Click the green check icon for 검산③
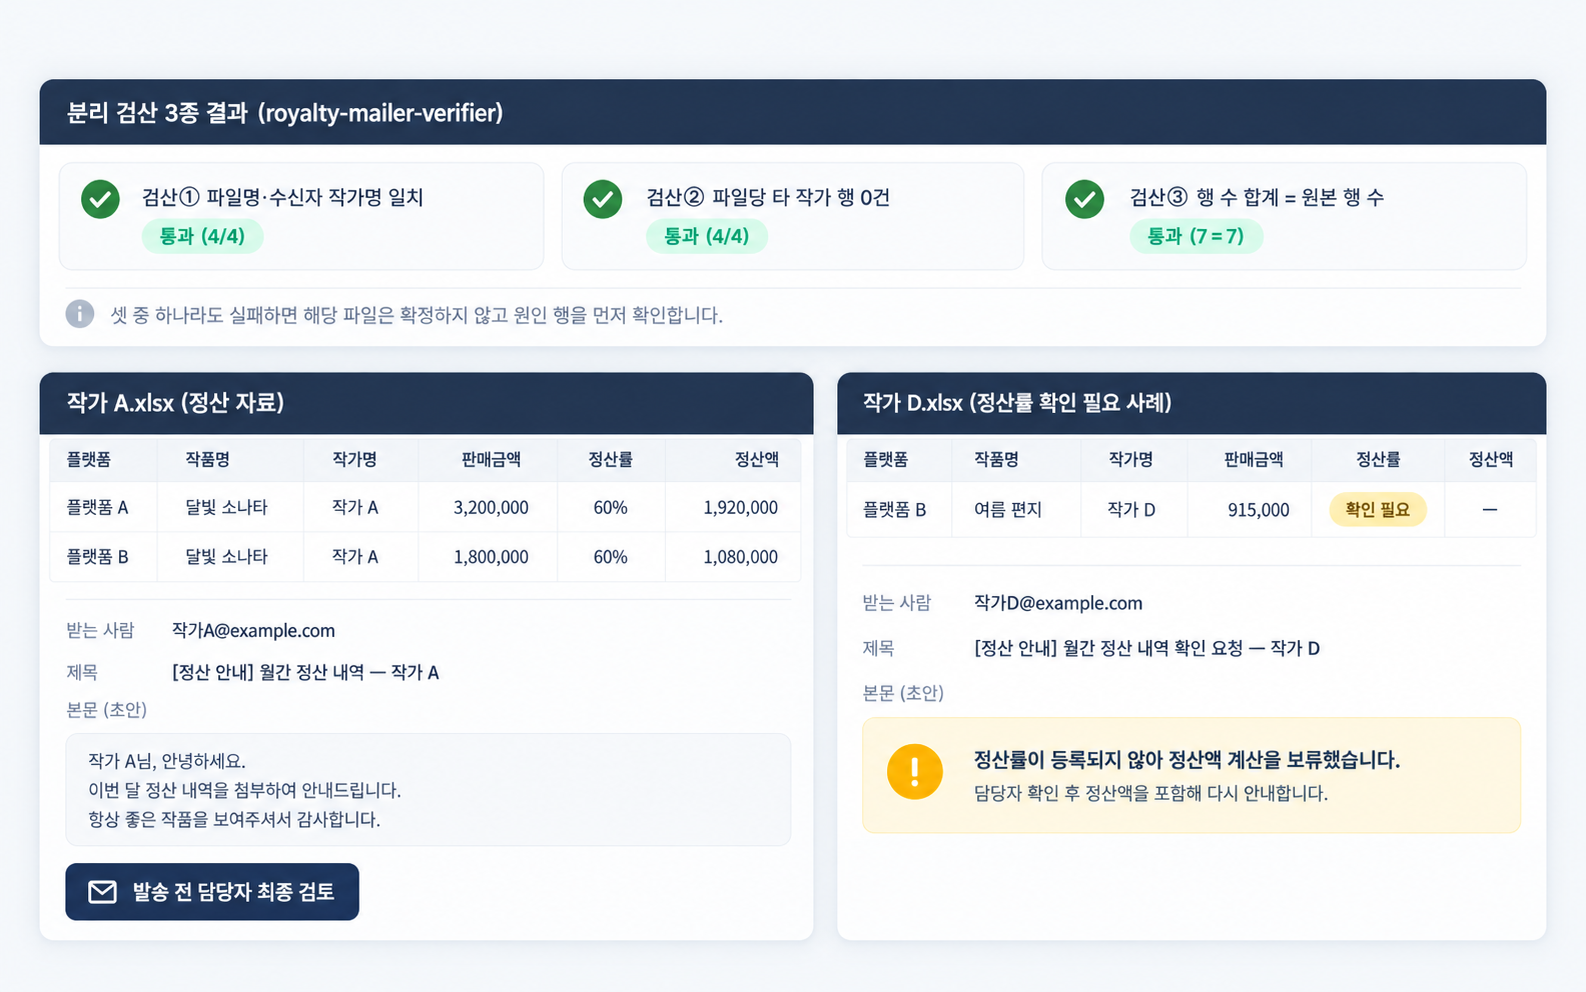 1084,199
